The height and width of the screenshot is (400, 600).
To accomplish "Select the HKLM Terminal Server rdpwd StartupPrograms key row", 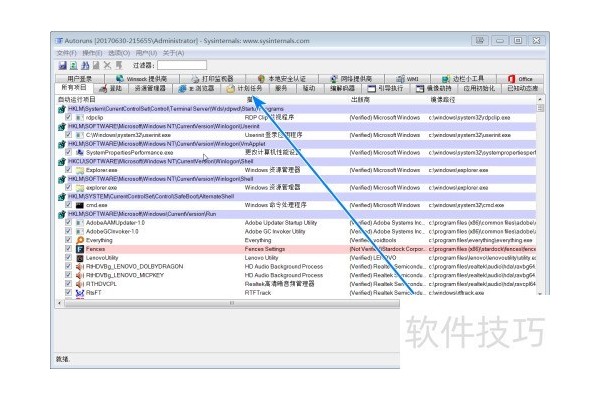I will point(297,109).
